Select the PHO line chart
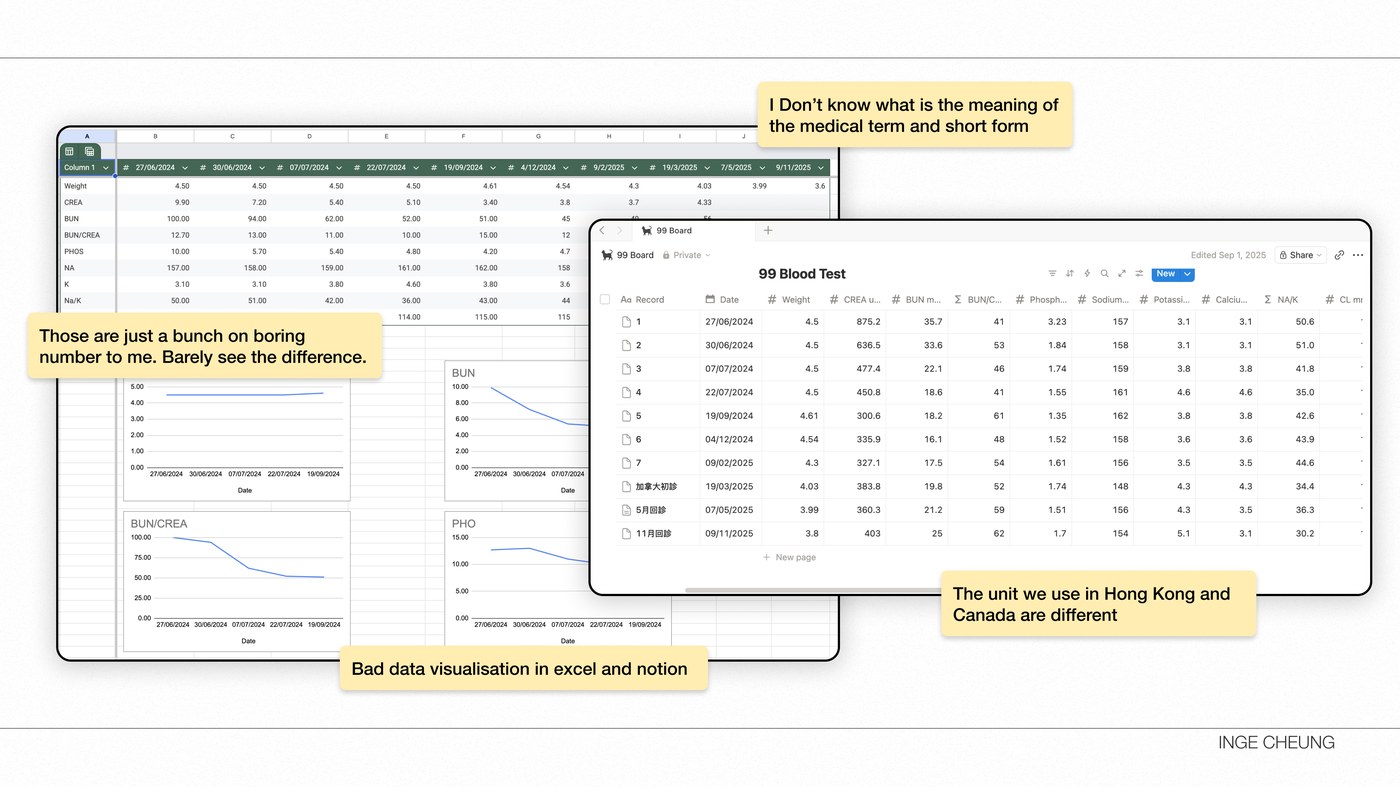Viewport: 1400px width, 787px height. 557,582
